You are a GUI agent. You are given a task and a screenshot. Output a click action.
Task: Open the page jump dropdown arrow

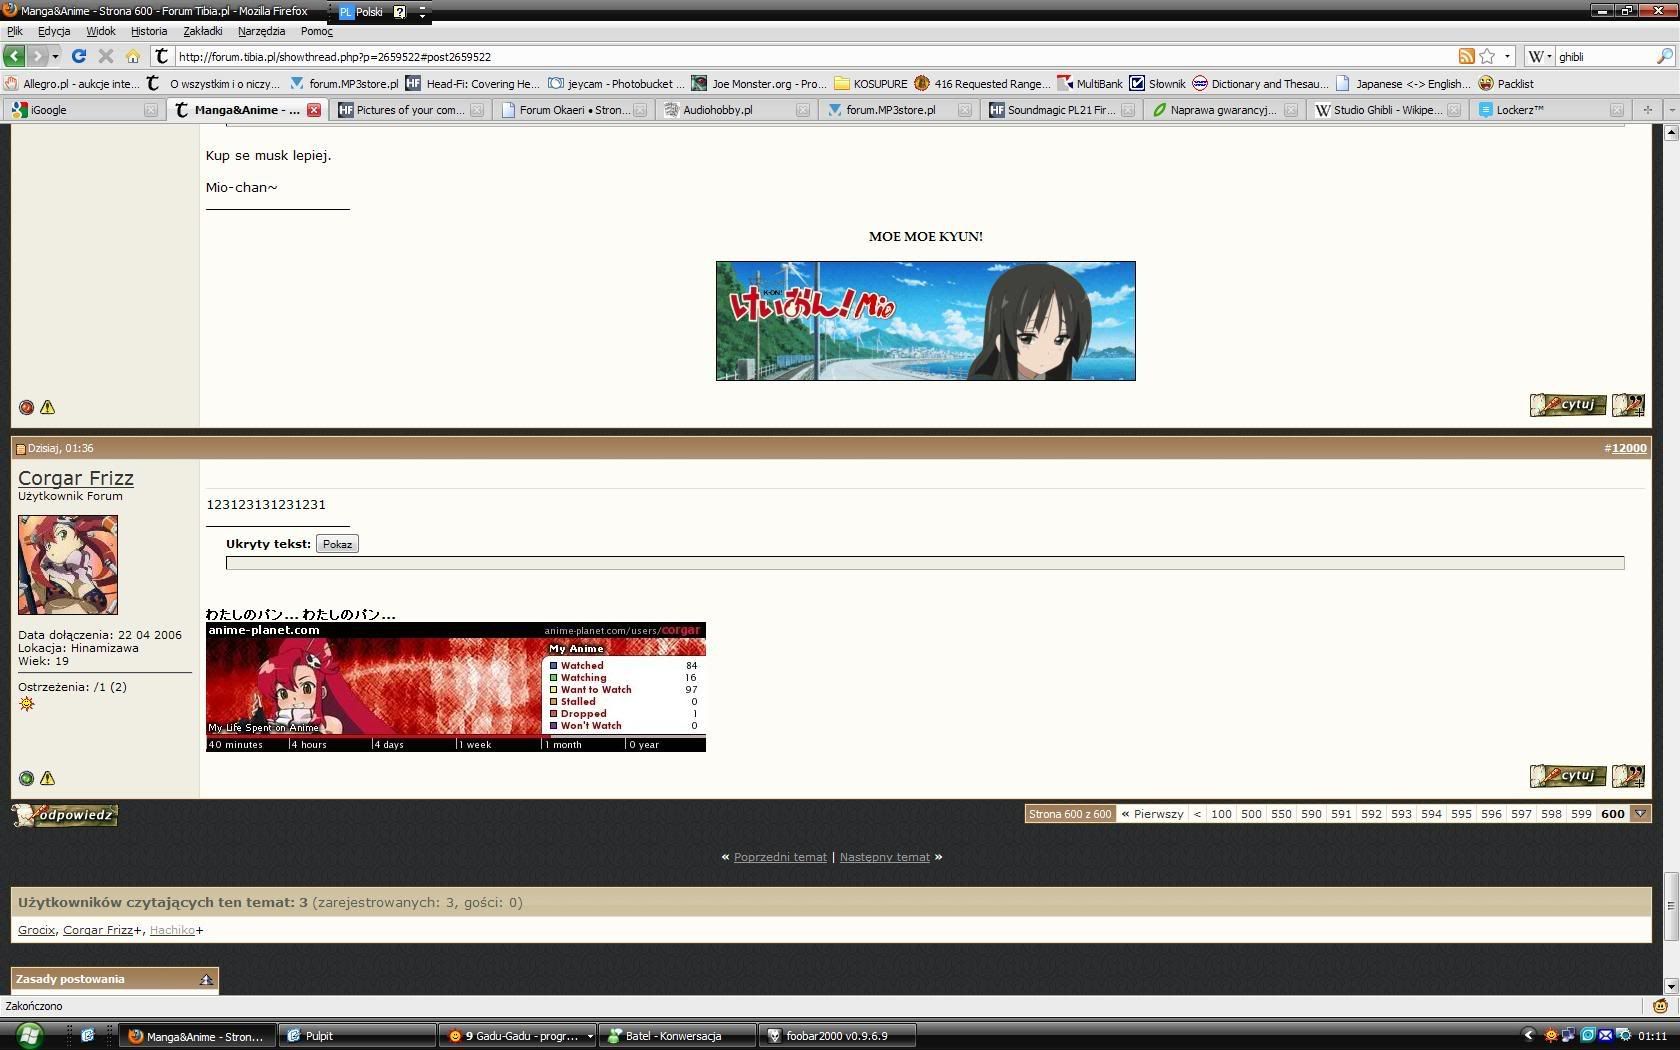(1640, 814)
